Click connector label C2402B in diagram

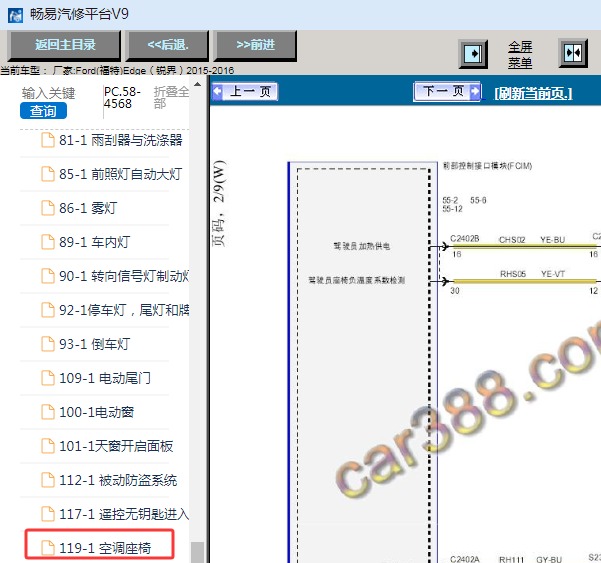464,239
